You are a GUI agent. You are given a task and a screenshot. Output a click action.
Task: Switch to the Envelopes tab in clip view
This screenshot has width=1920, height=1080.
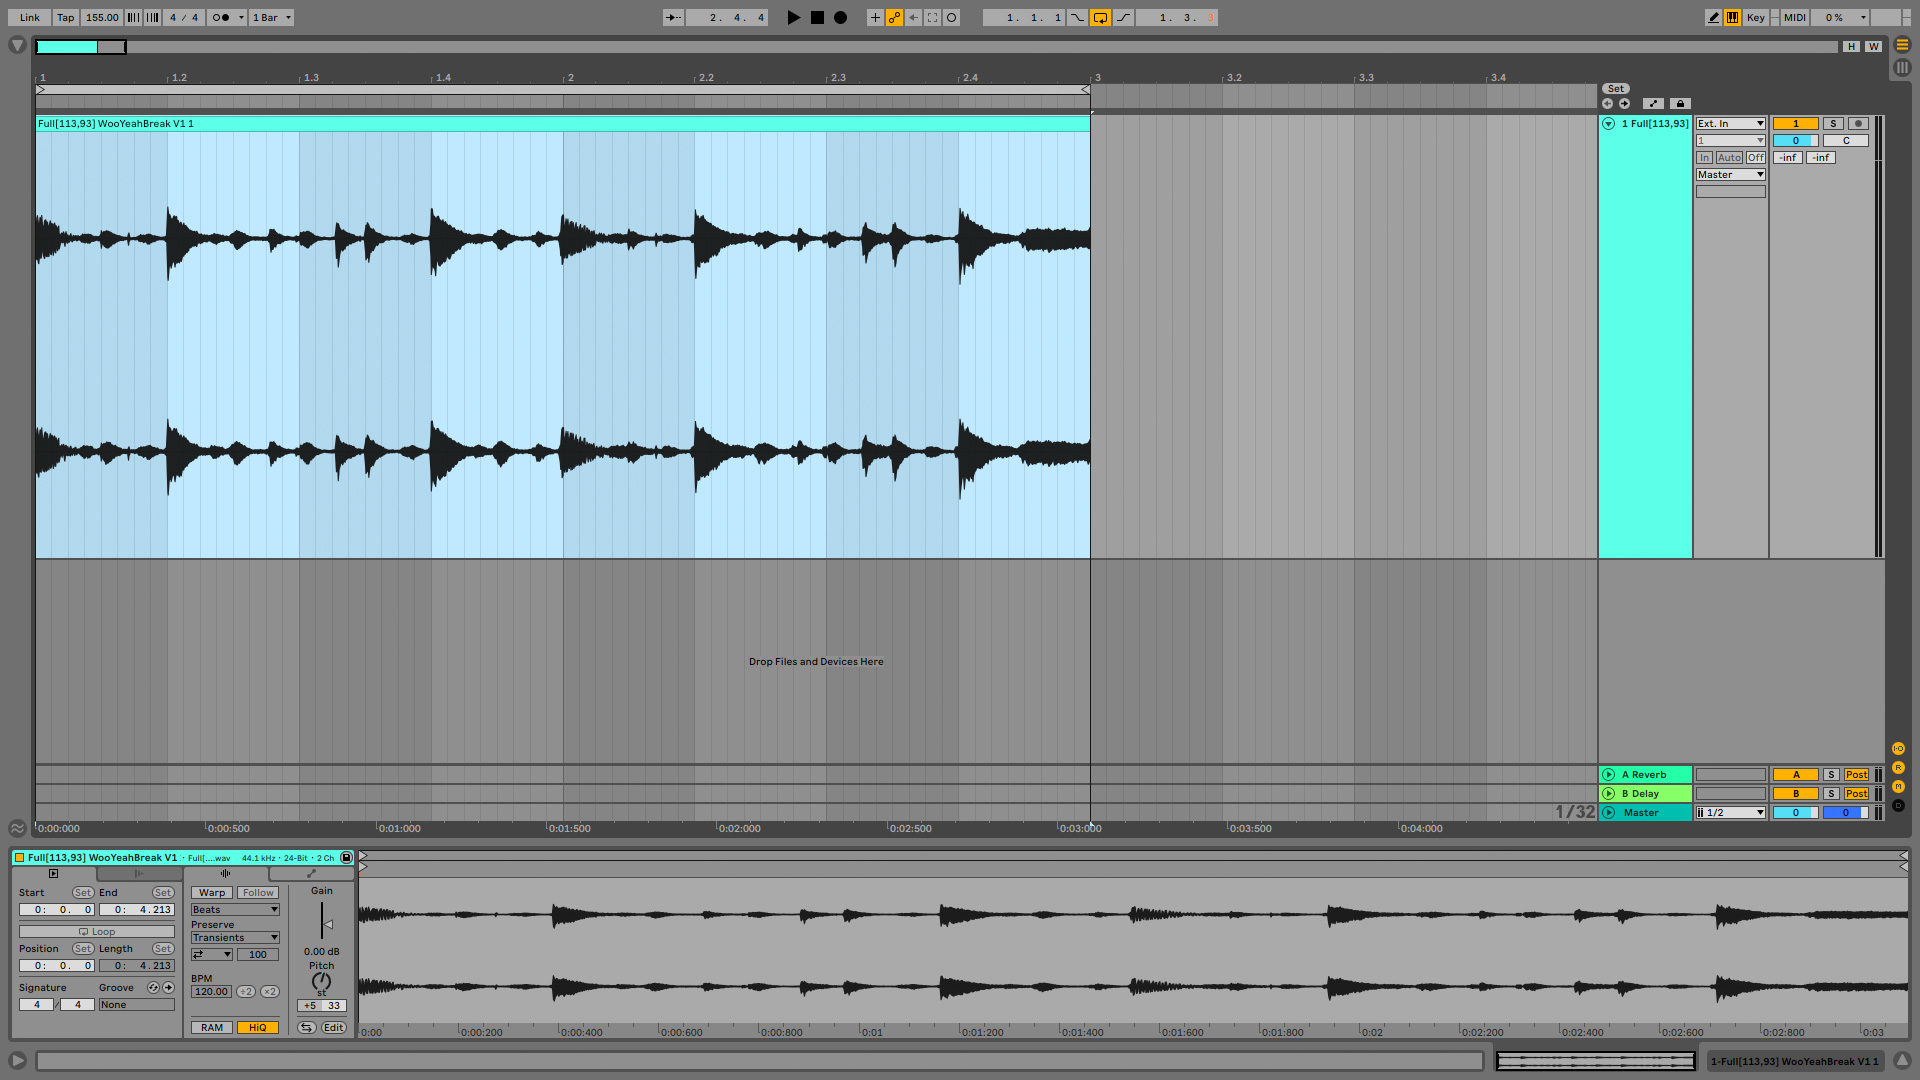(311, 873)
